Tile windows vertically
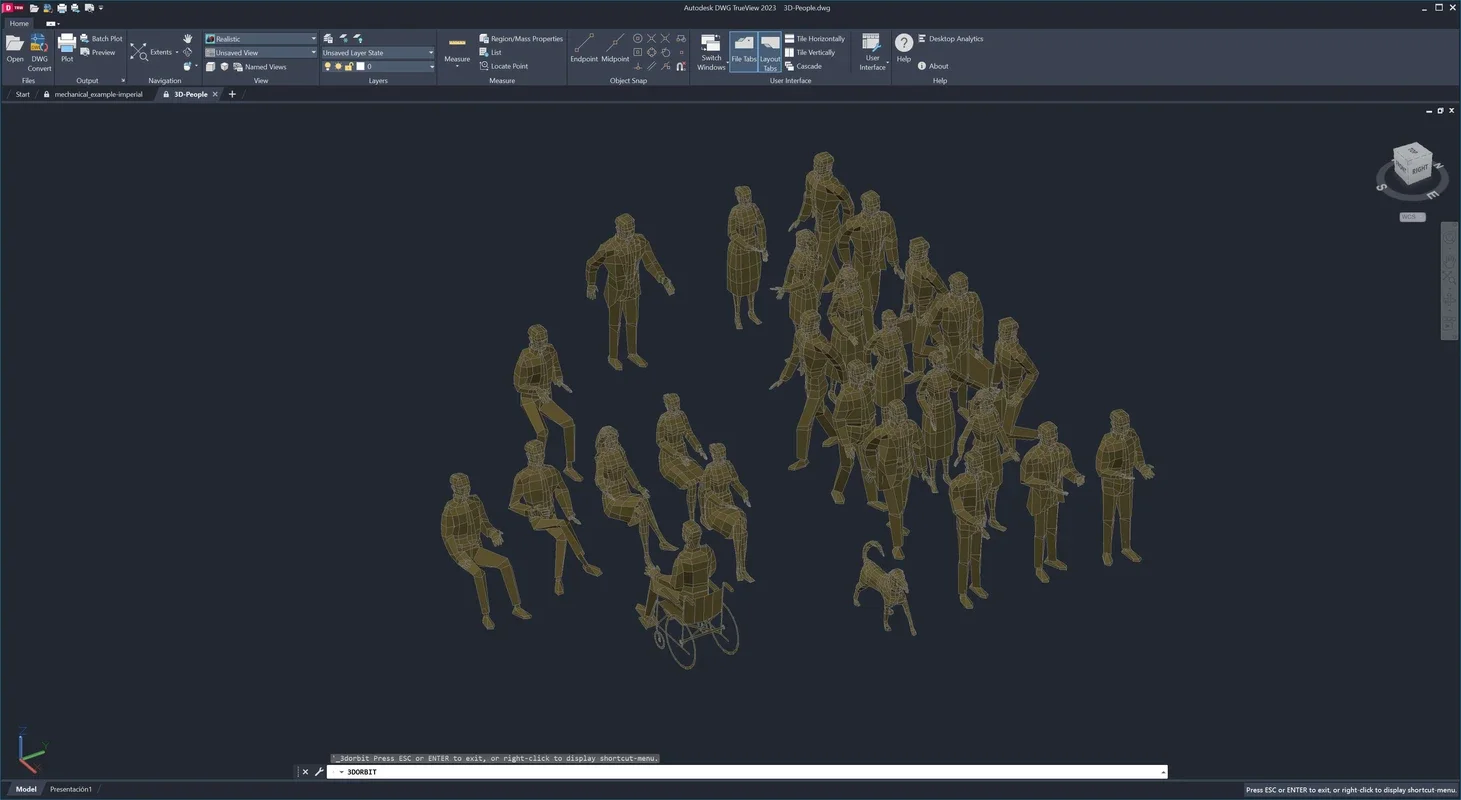This screenshot has width=1461, height=800. [809, 52]
